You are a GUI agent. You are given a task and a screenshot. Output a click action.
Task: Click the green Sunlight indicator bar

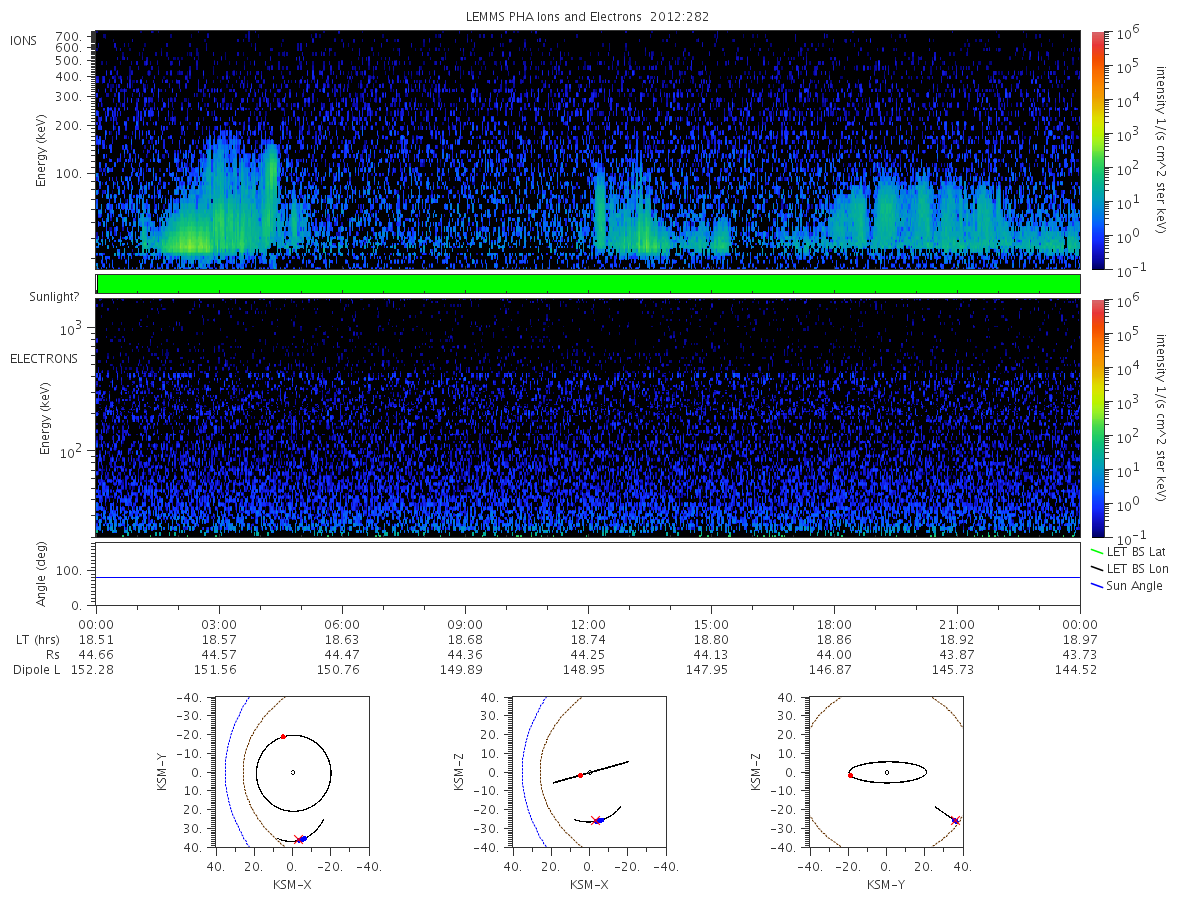tap(588, 284)
